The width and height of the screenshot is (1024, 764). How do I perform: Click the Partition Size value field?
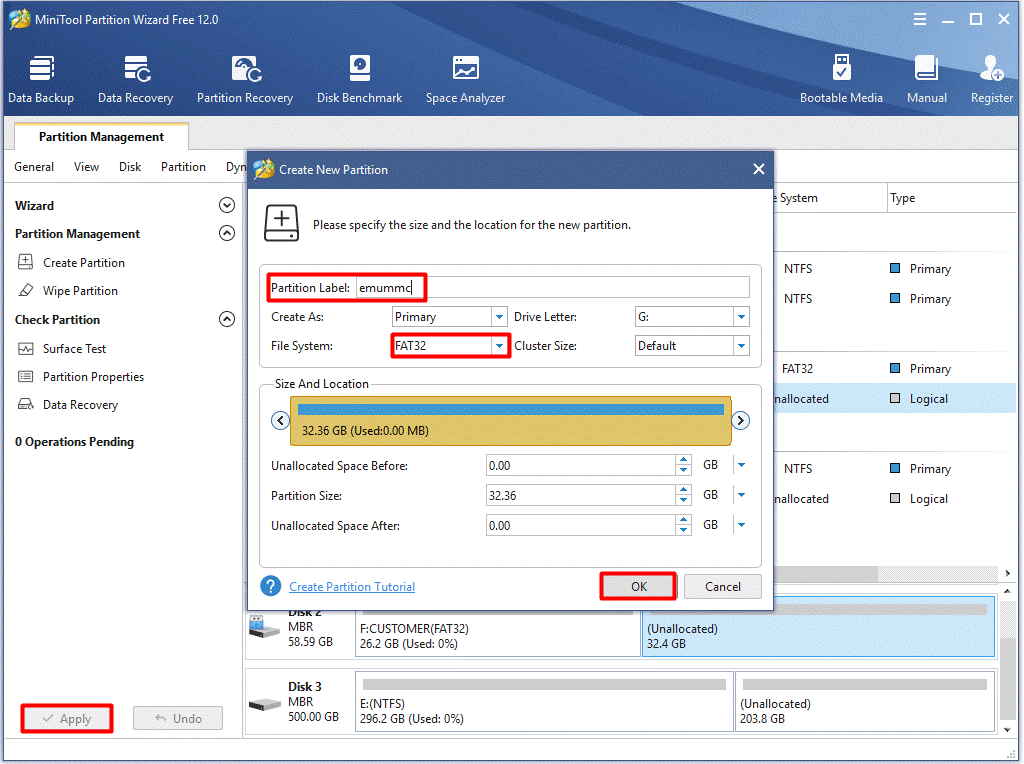pos(581,496)
